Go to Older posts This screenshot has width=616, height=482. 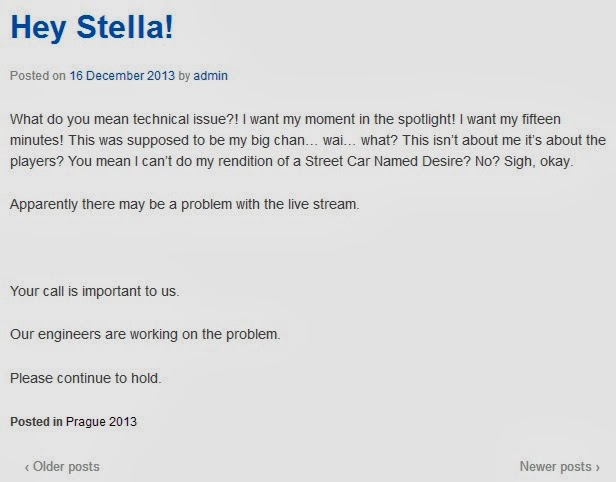pyautogui.click(x=62, y=467)
